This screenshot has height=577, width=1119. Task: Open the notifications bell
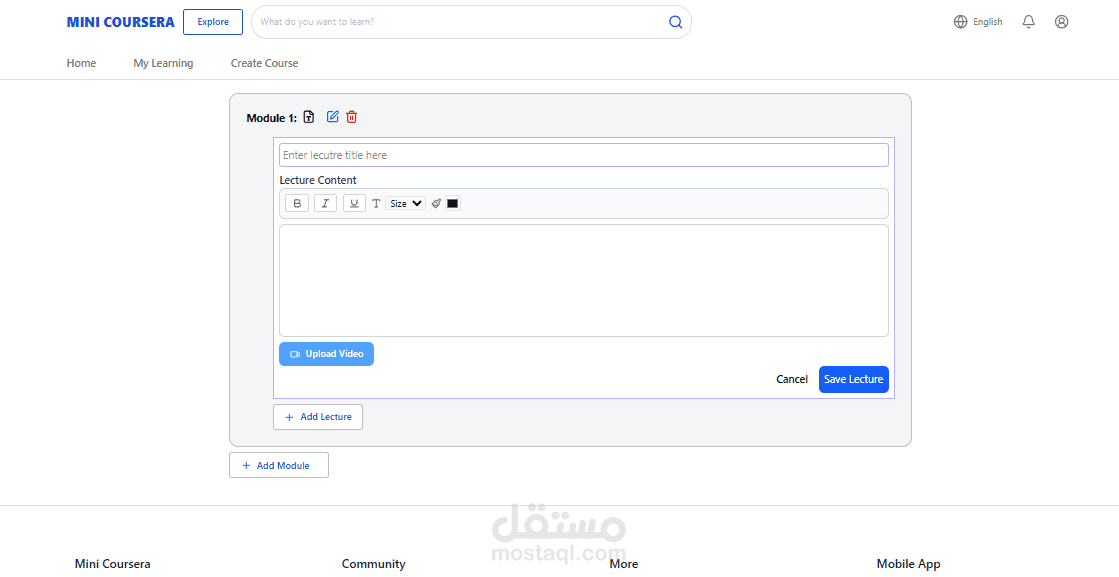coord(1028,22)
